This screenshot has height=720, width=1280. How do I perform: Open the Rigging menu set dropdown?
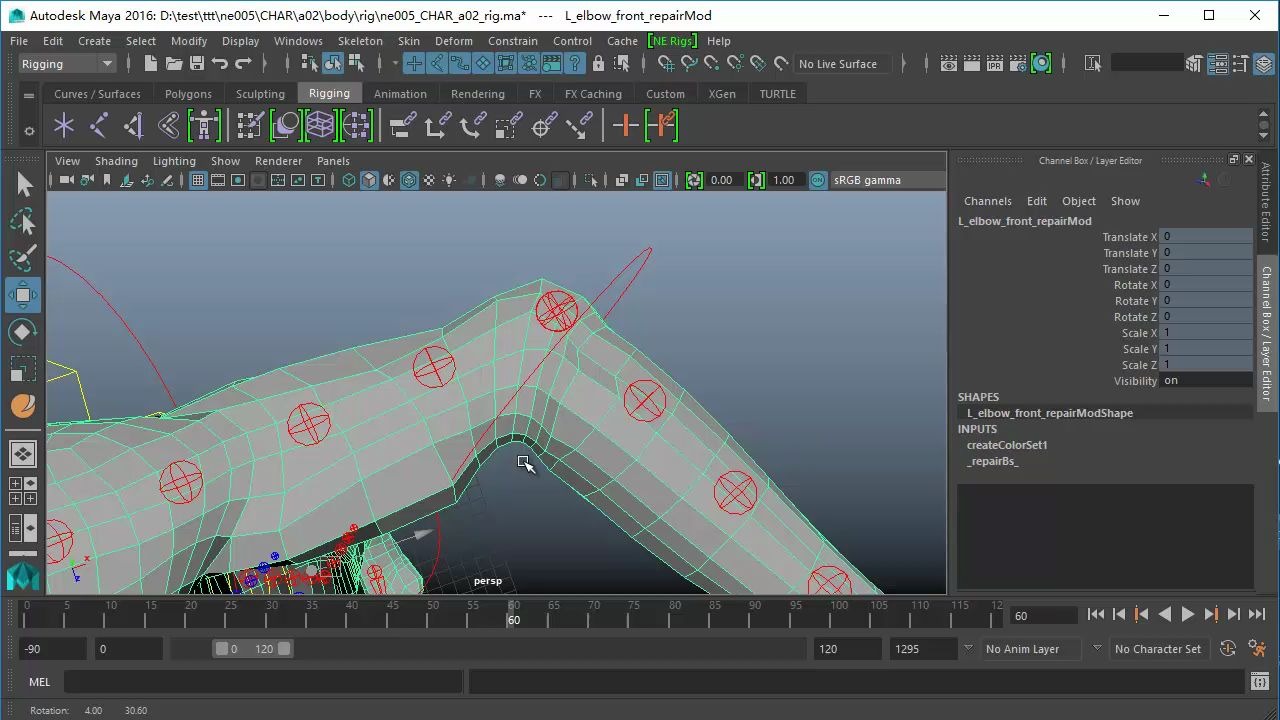click(x=67, y=64)
